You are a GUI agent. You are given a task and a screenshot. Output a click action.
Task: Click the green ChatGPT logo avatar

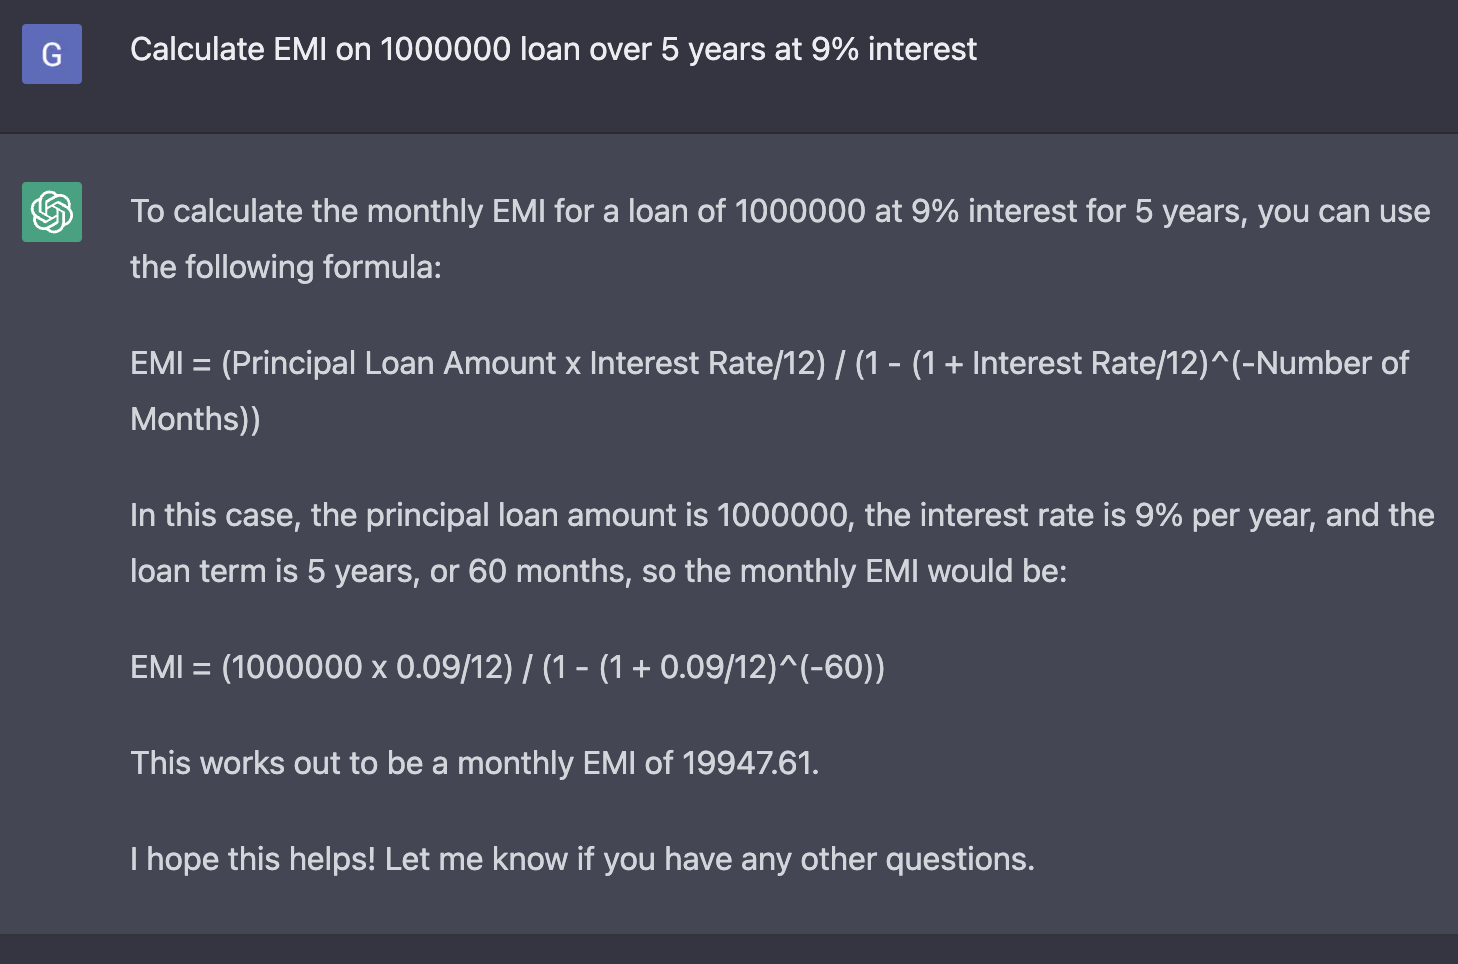point(52,212)
